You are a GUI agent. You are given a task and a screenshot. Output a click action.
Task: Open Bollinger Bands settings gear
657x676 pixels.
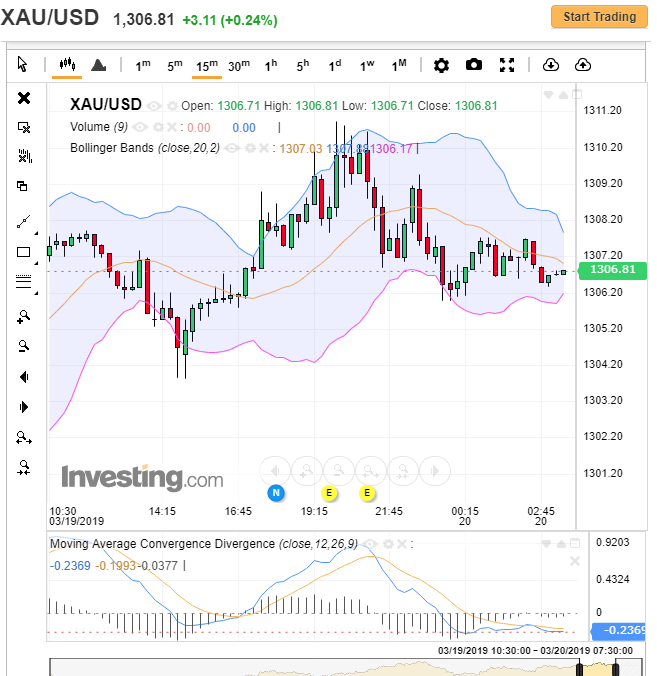250,148
